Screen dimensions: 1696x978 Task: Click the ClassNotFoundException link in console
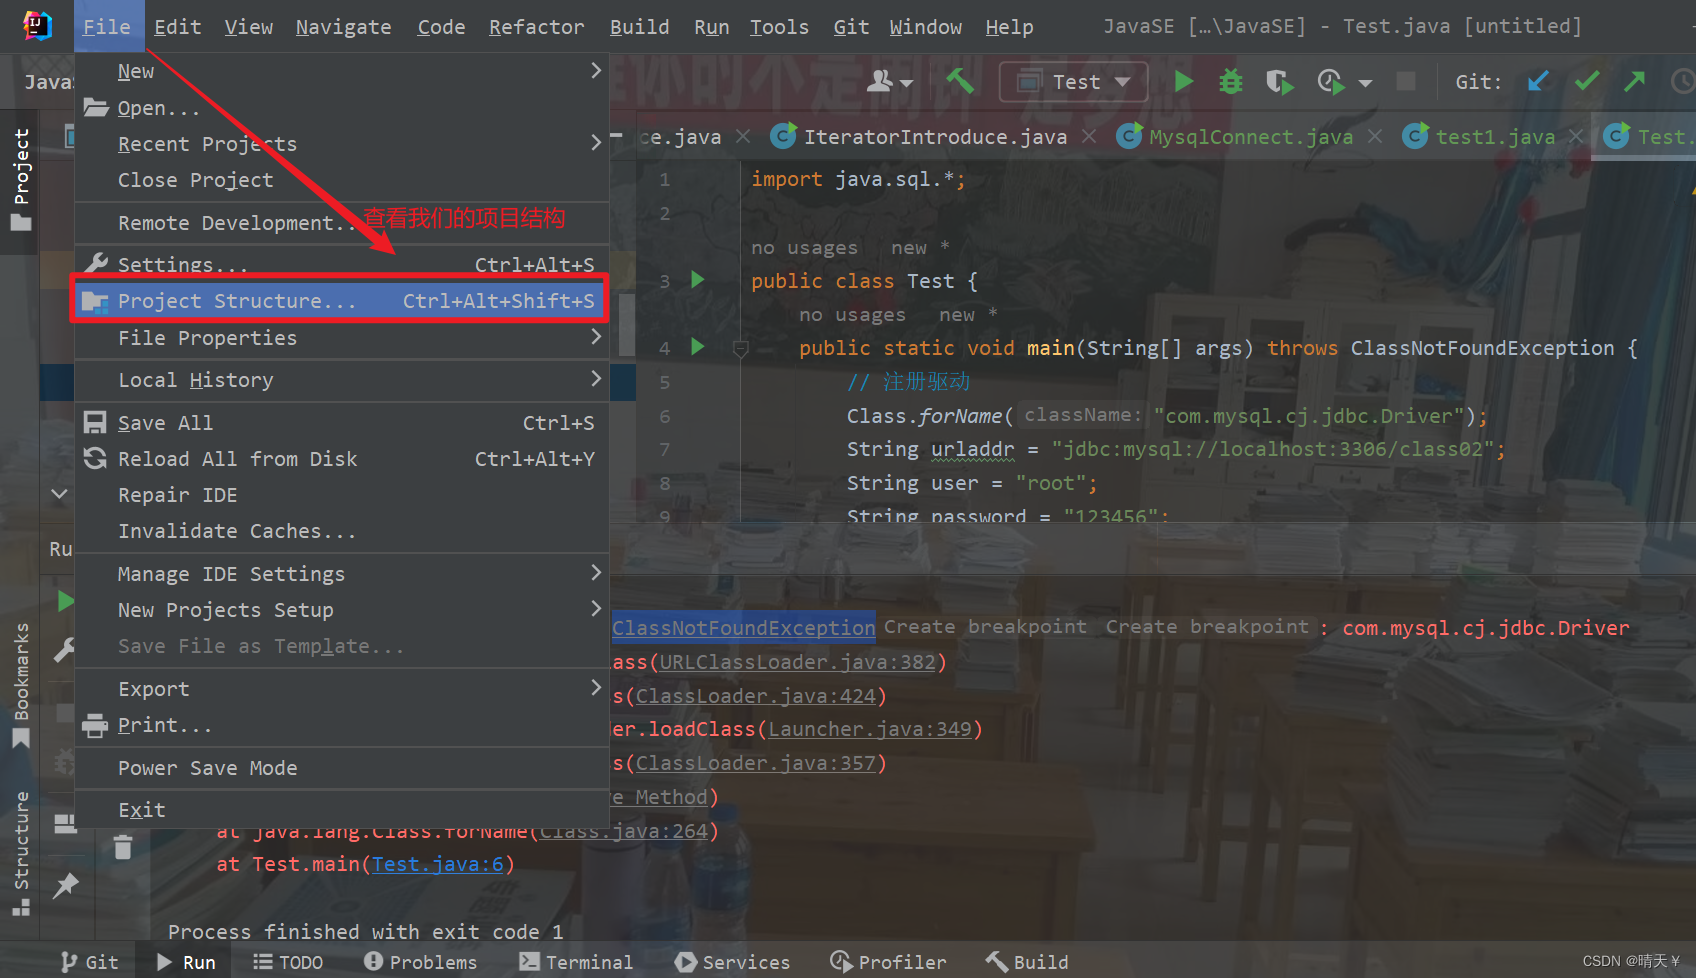click(x=743, y=627)
